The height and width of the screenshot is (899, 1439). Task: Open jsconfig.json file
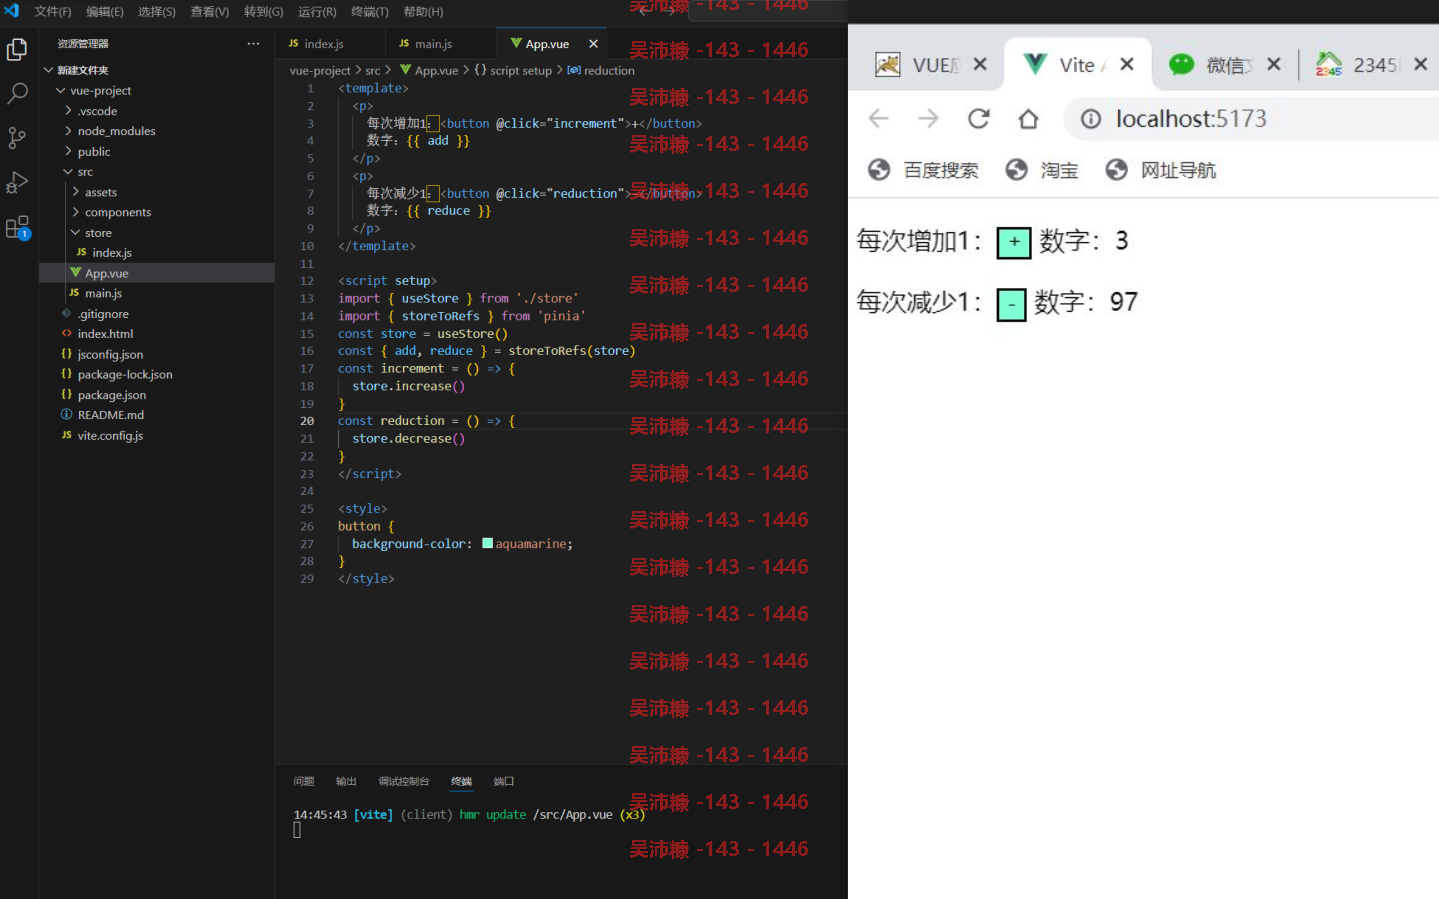(157, 354)
